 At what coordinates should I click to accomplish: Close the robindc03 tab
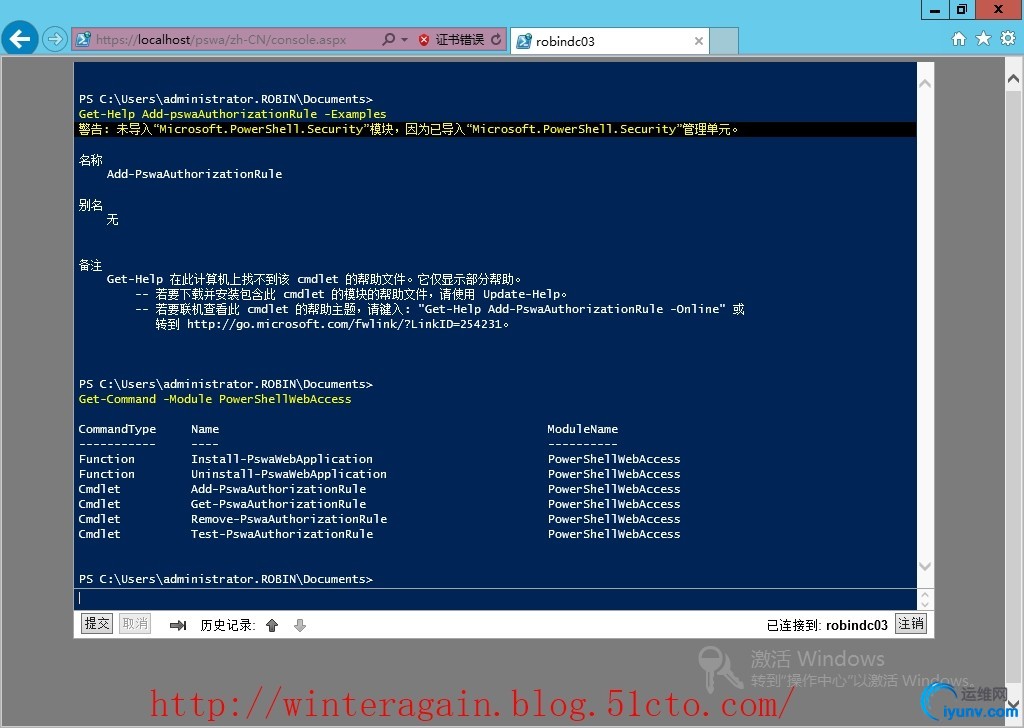click(699, 41)
